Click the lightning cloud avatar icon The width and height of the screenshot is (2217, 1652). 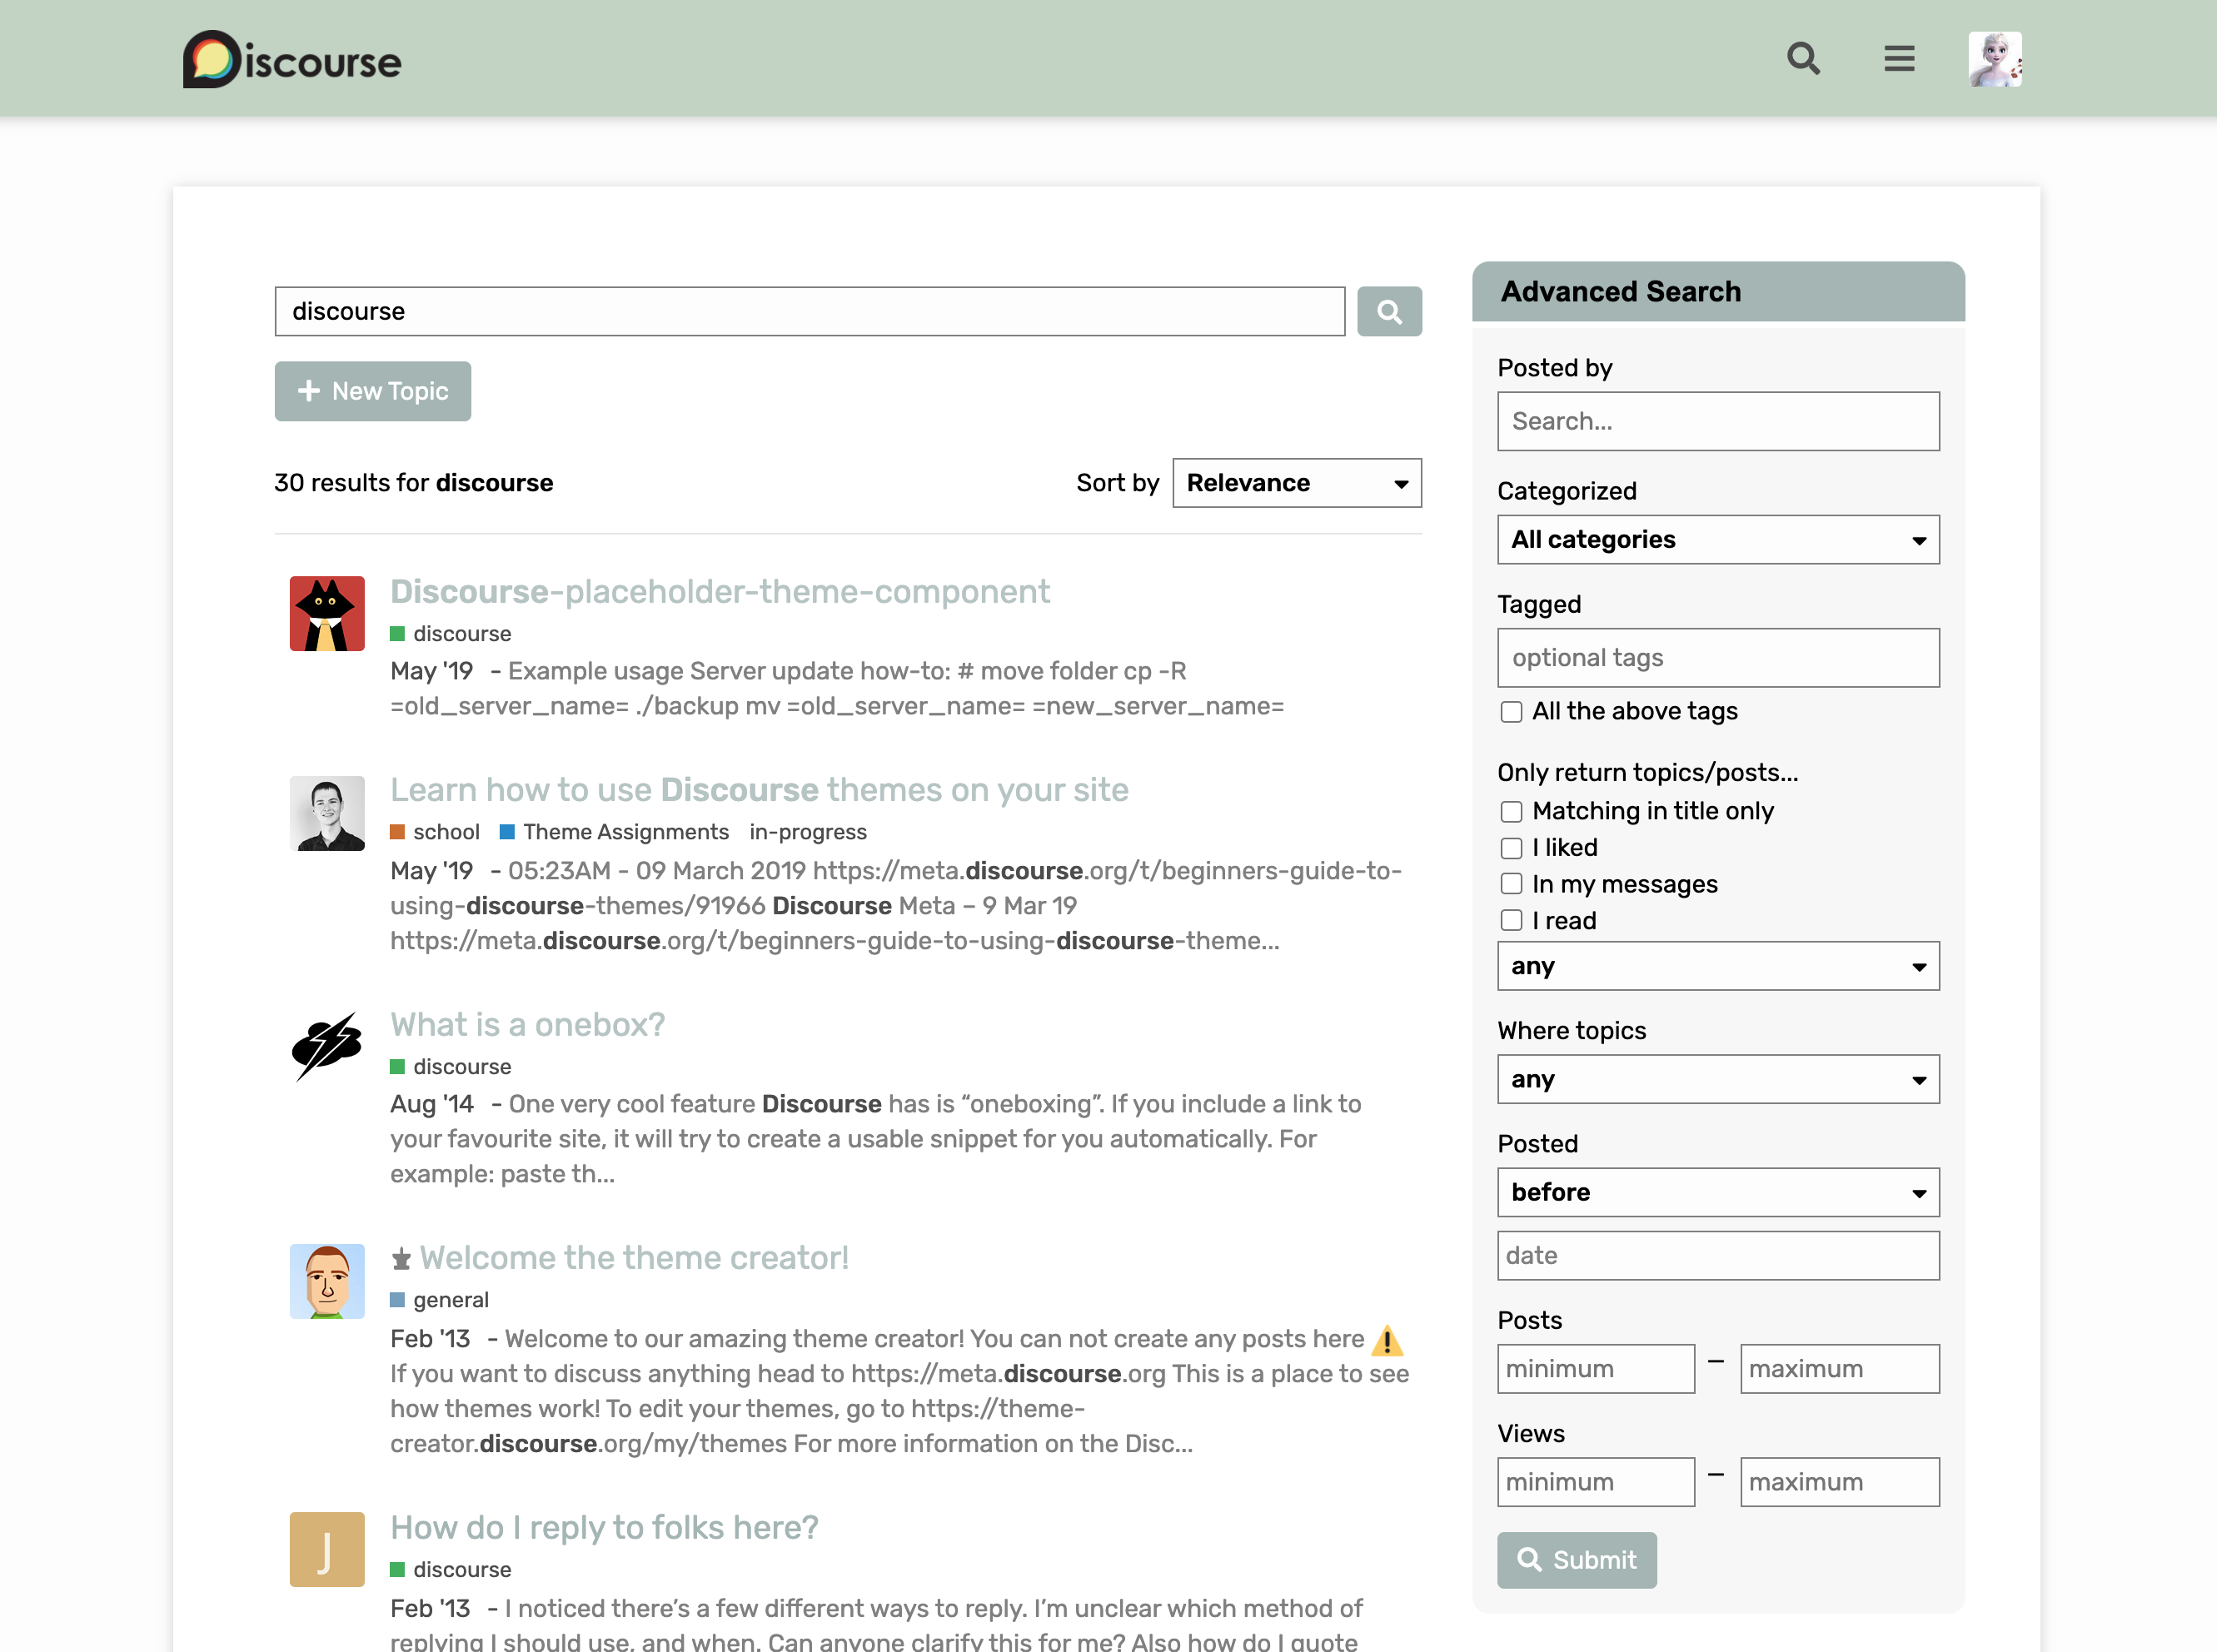click(x=327, y=1046)
